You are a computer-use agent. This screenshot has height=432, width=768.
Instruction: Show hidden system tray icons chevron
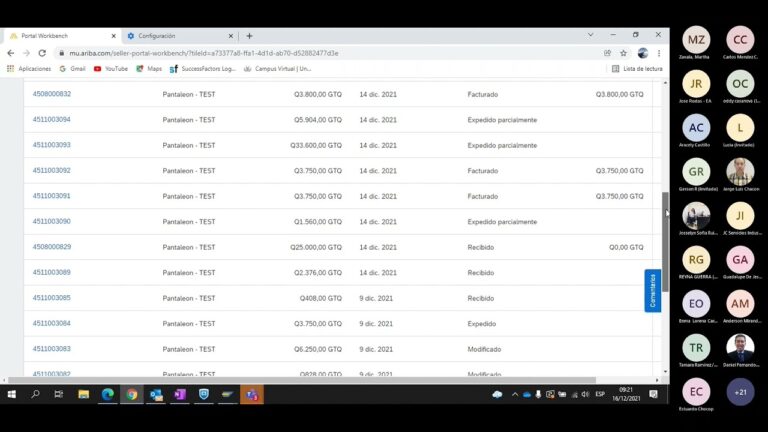coord(515,394)
